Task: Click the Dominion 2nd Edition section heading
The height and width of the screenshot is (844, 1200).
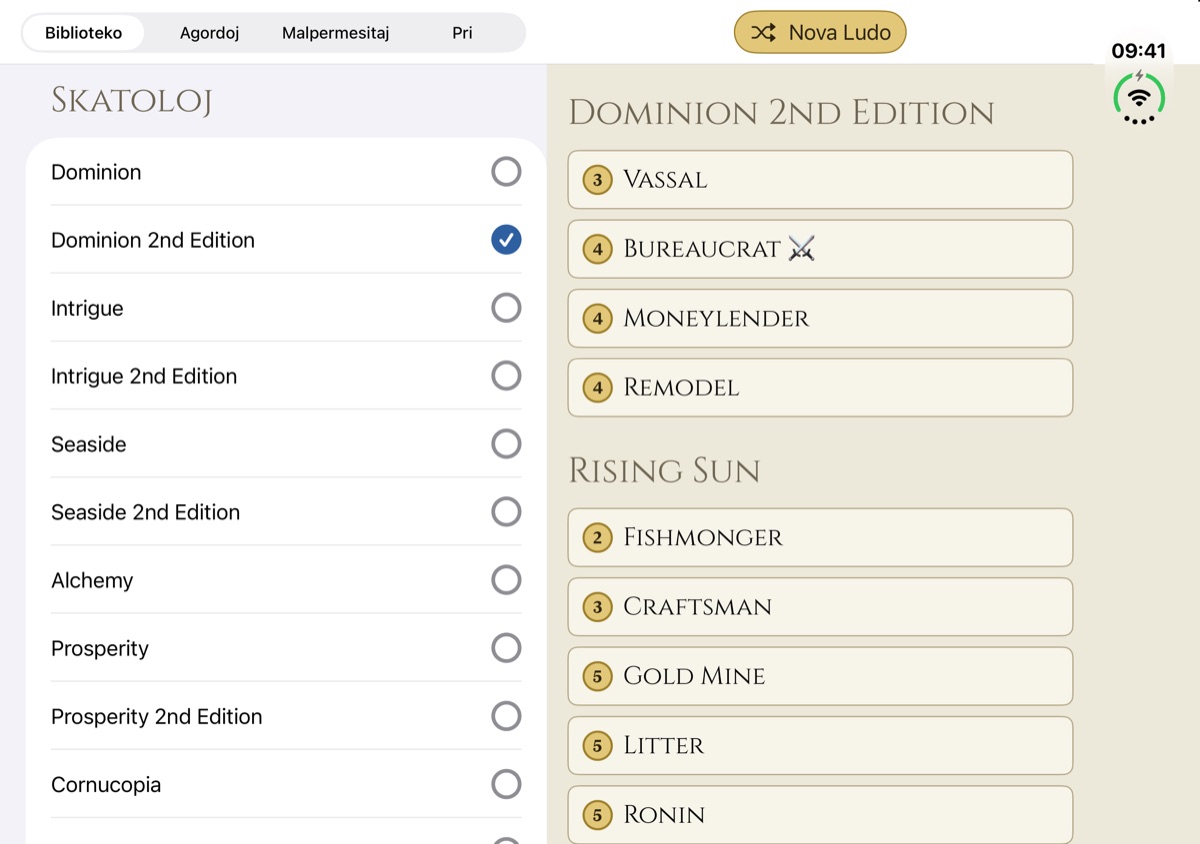Action: point(781,113)
